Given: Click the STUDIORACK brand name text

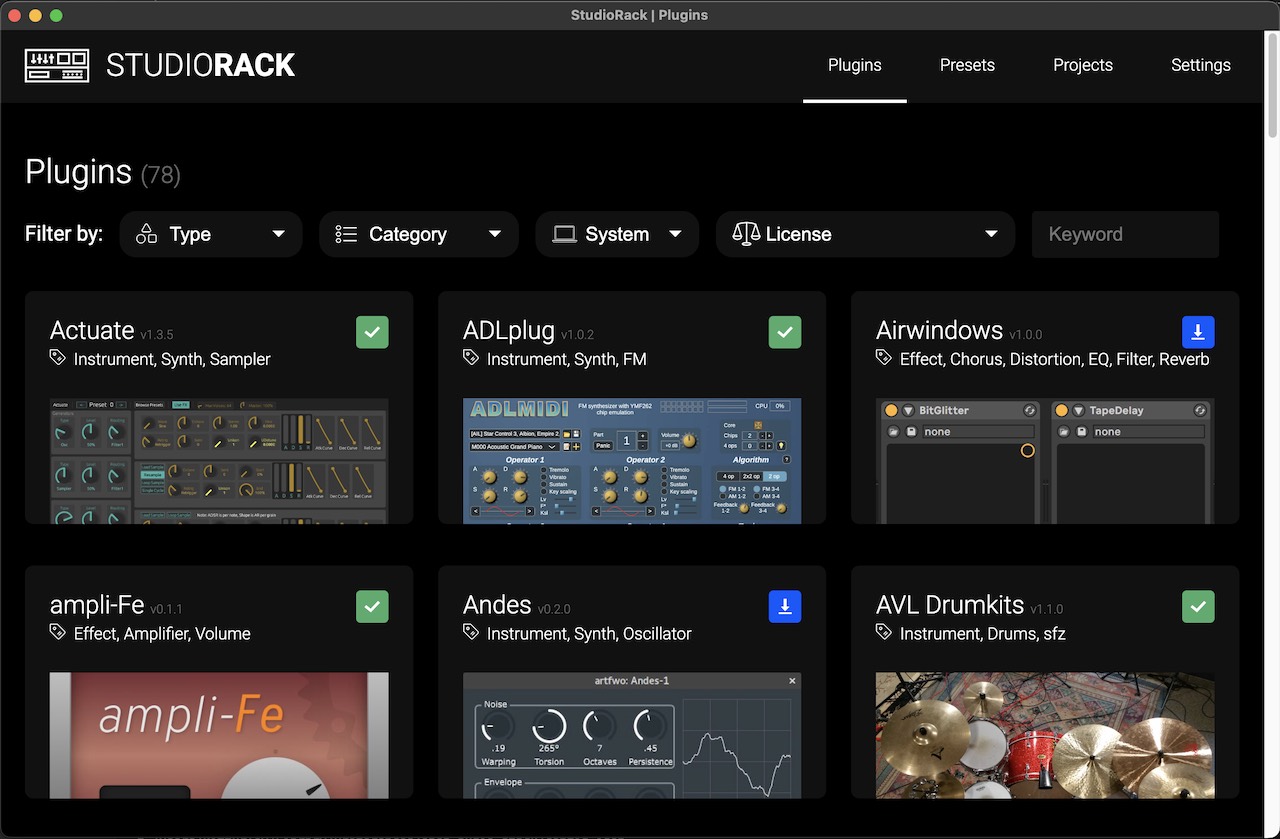Looking at the screenshot, I should [x=200, y=66].
